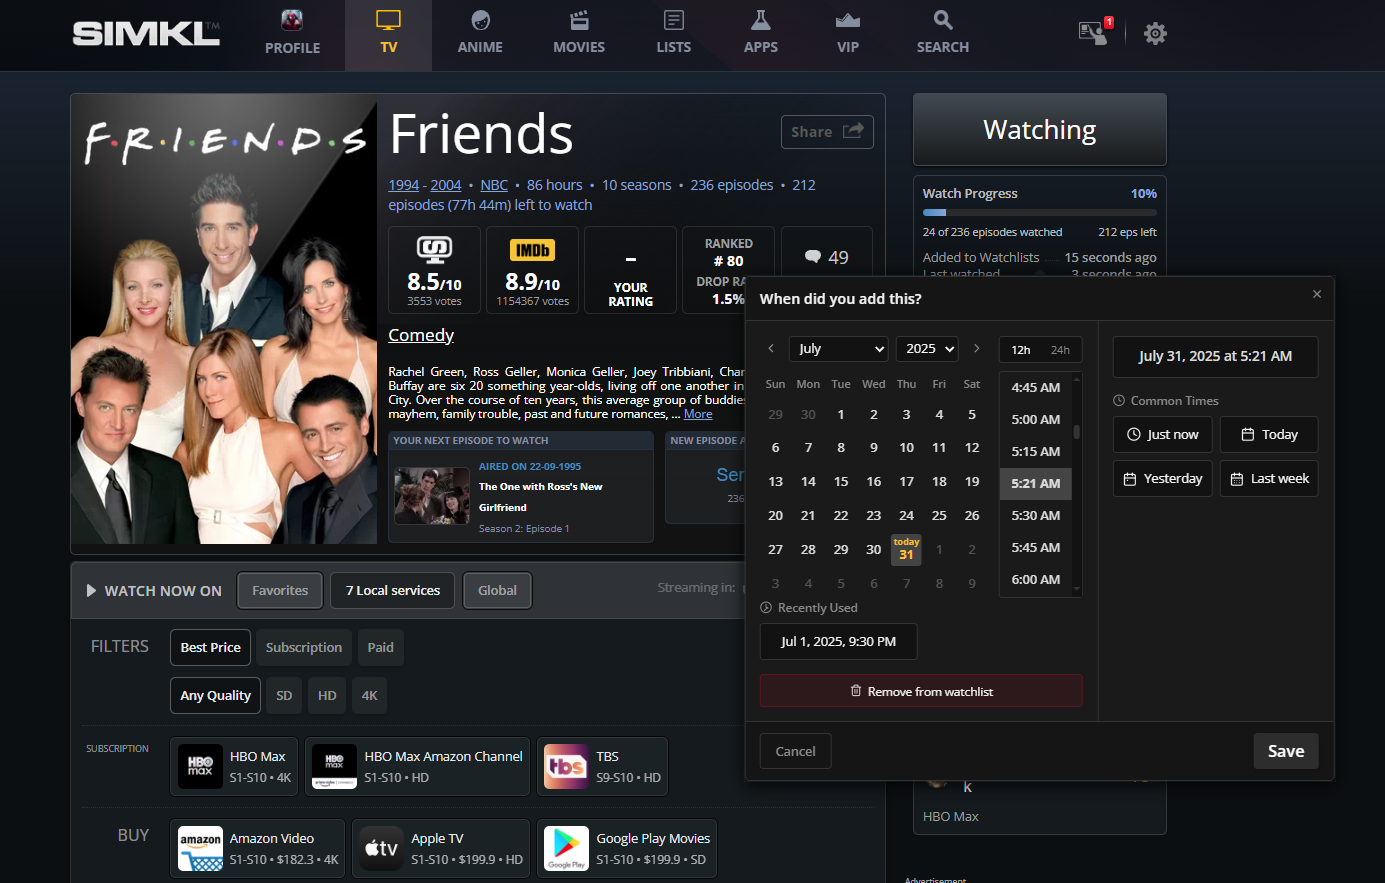
Task: Click the Search magnifier icon
Action: (942, 20)
